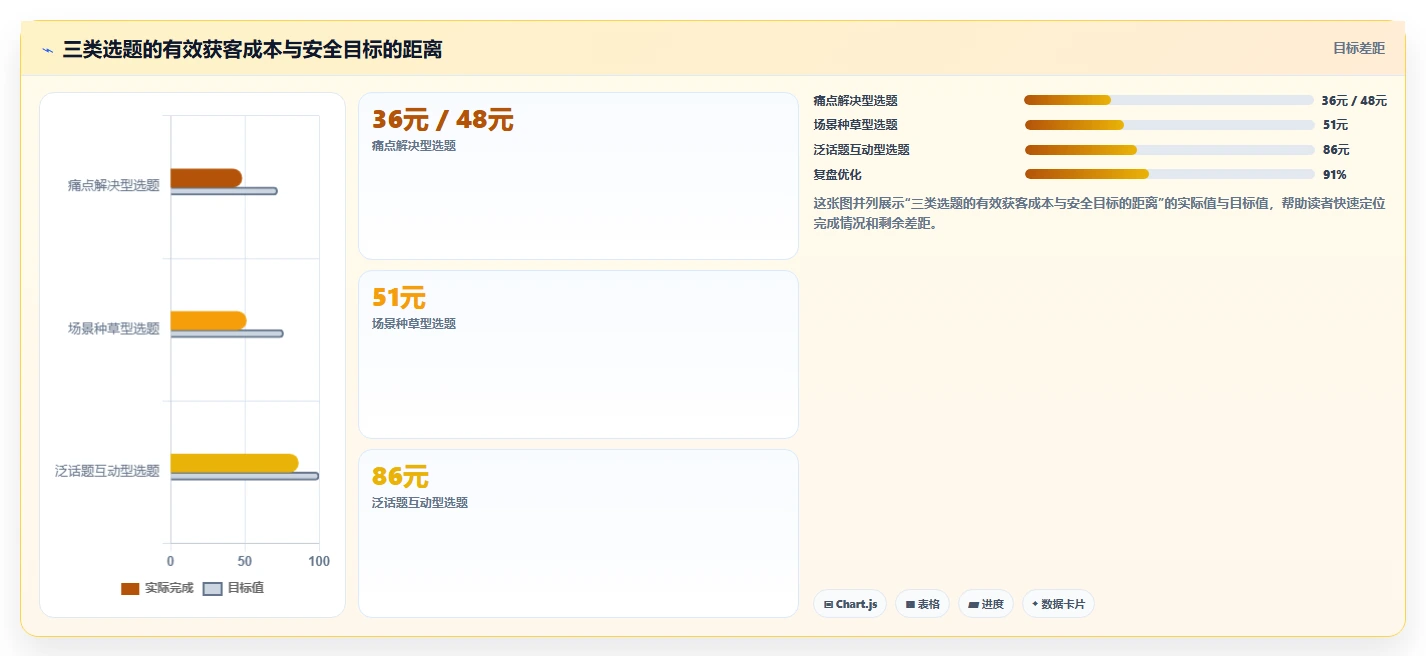
Task: Click the x-axis tick 100
Action: click(319, 561)
